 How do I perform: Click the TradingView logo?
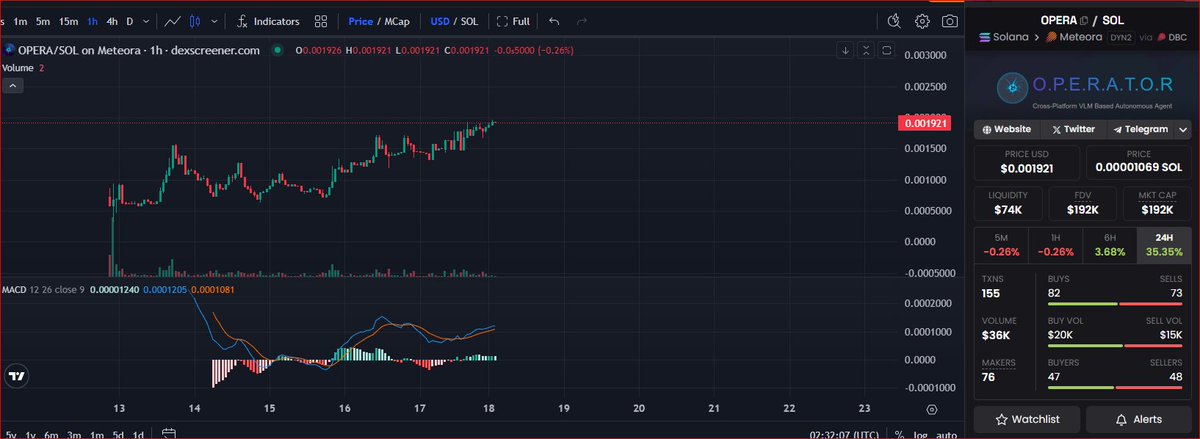tap(16, 377)
